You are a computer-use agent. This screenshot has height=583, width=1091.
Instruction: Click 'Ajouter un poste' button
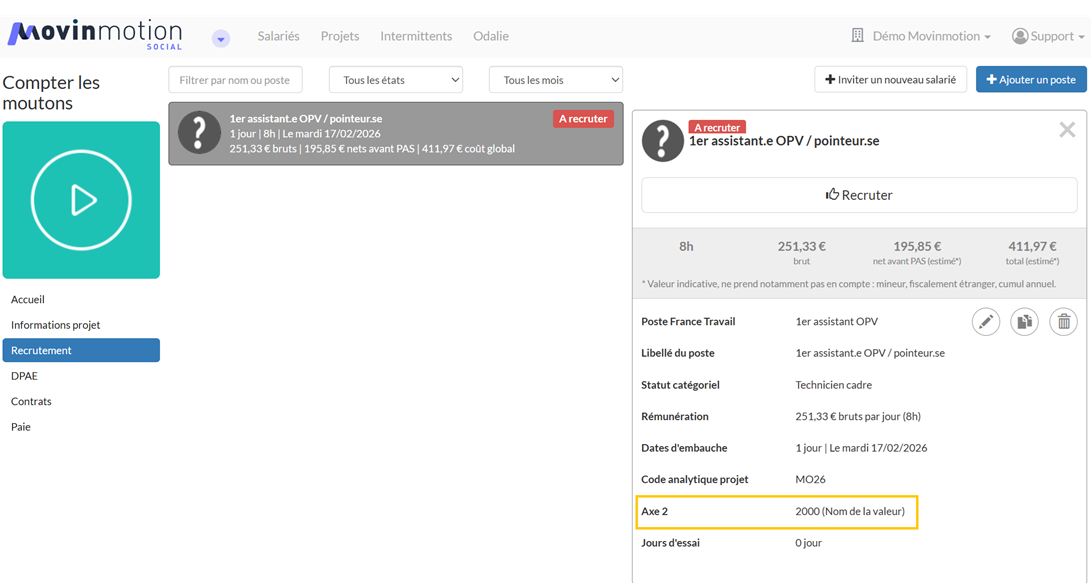(1031, 80)
